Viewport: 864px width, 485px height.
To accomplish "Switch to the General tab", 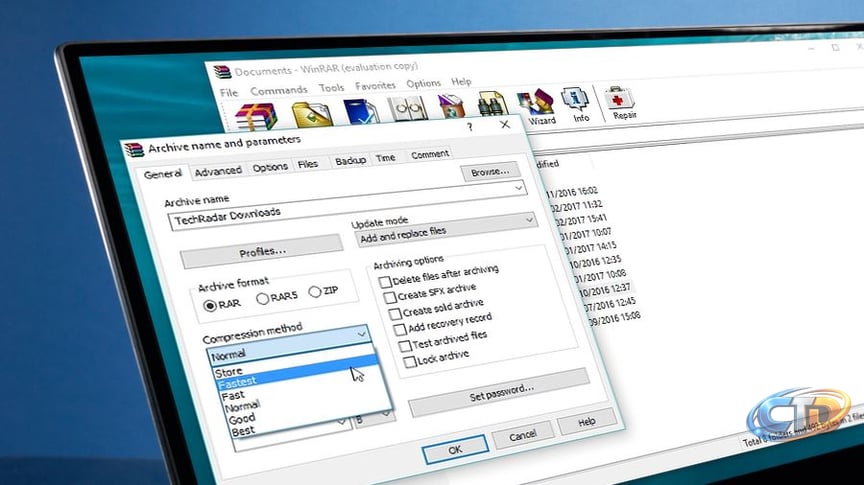I will tap(163, 174).
